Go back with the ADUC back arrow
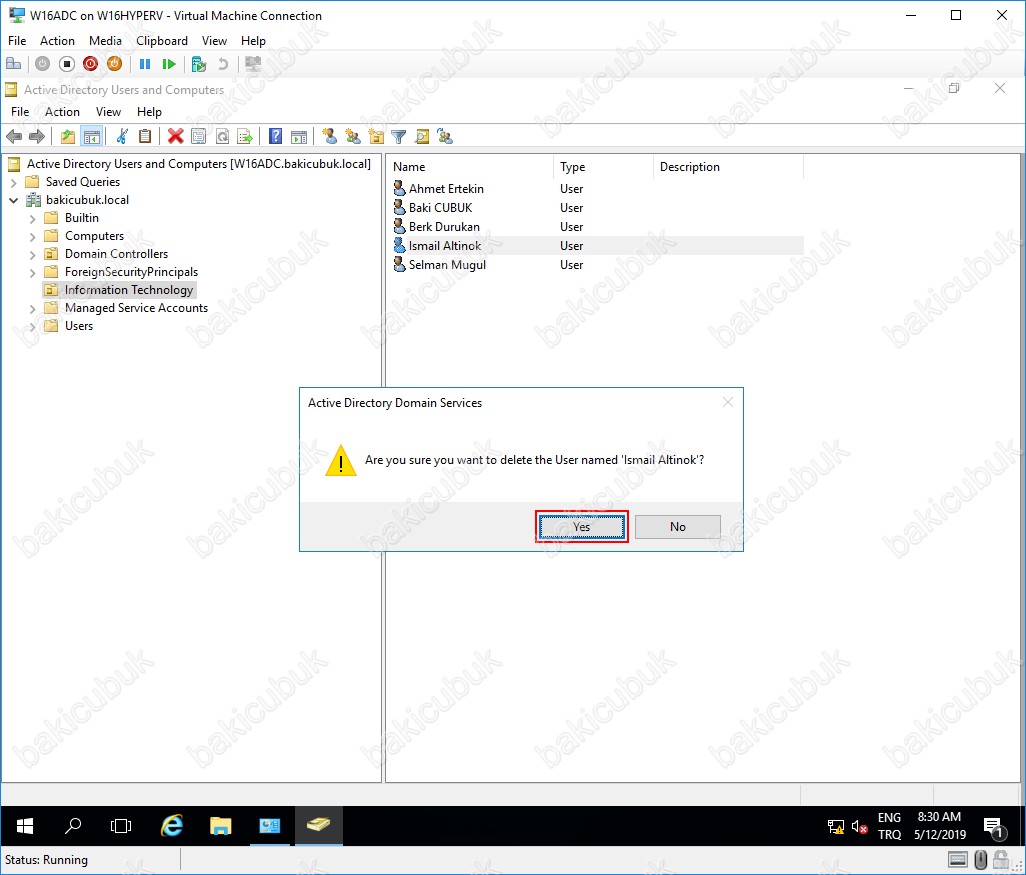The width and height of the screenshot is (1026, 875). click(x=14, y=136)
